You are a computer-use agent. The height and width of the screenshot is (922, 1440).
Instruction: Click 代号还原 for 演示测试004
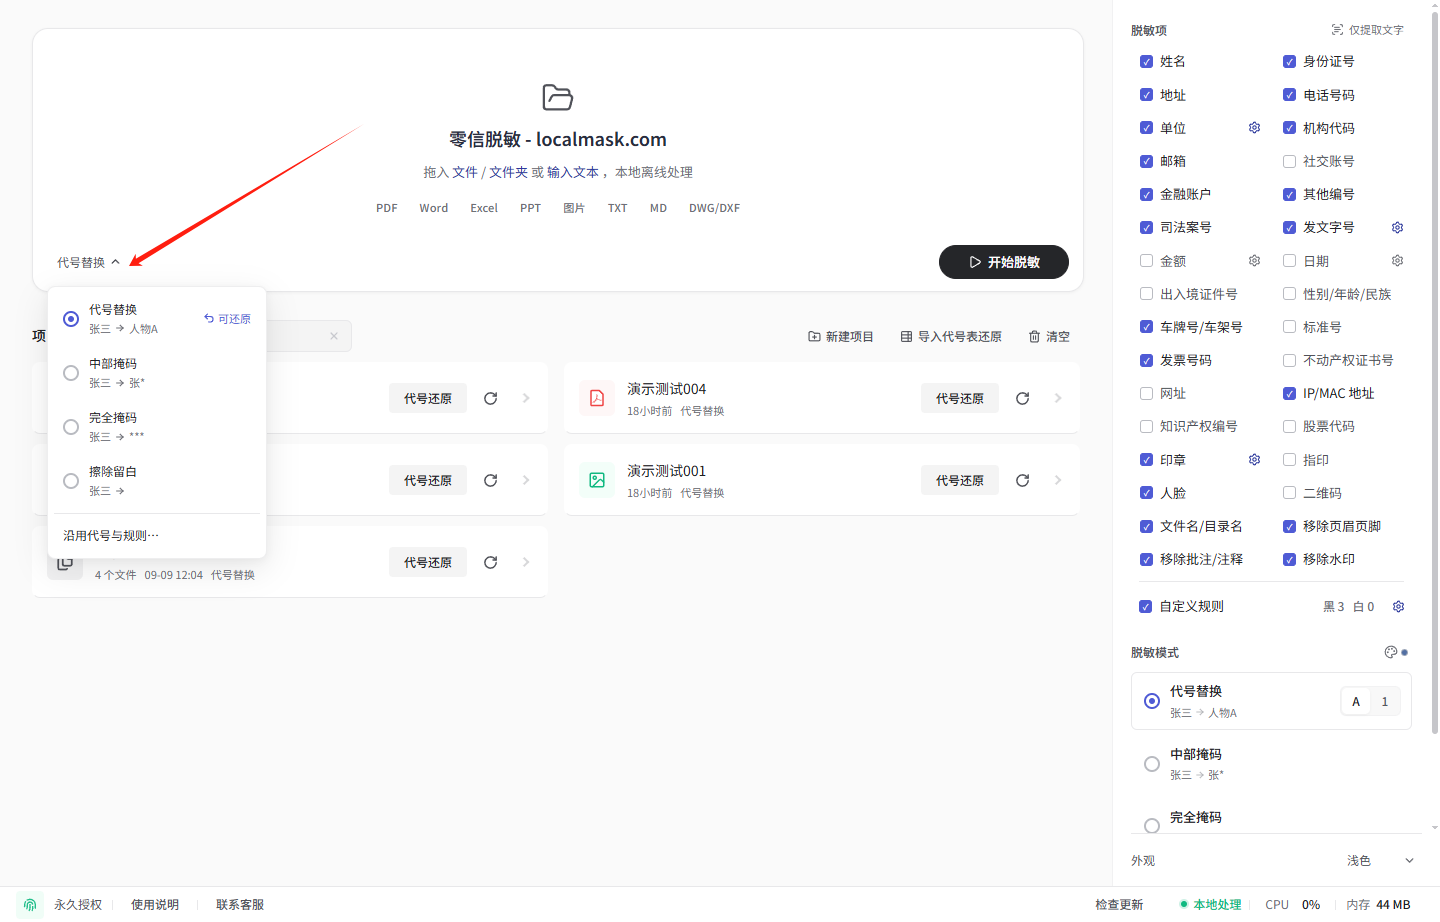(x=960, y=398)
